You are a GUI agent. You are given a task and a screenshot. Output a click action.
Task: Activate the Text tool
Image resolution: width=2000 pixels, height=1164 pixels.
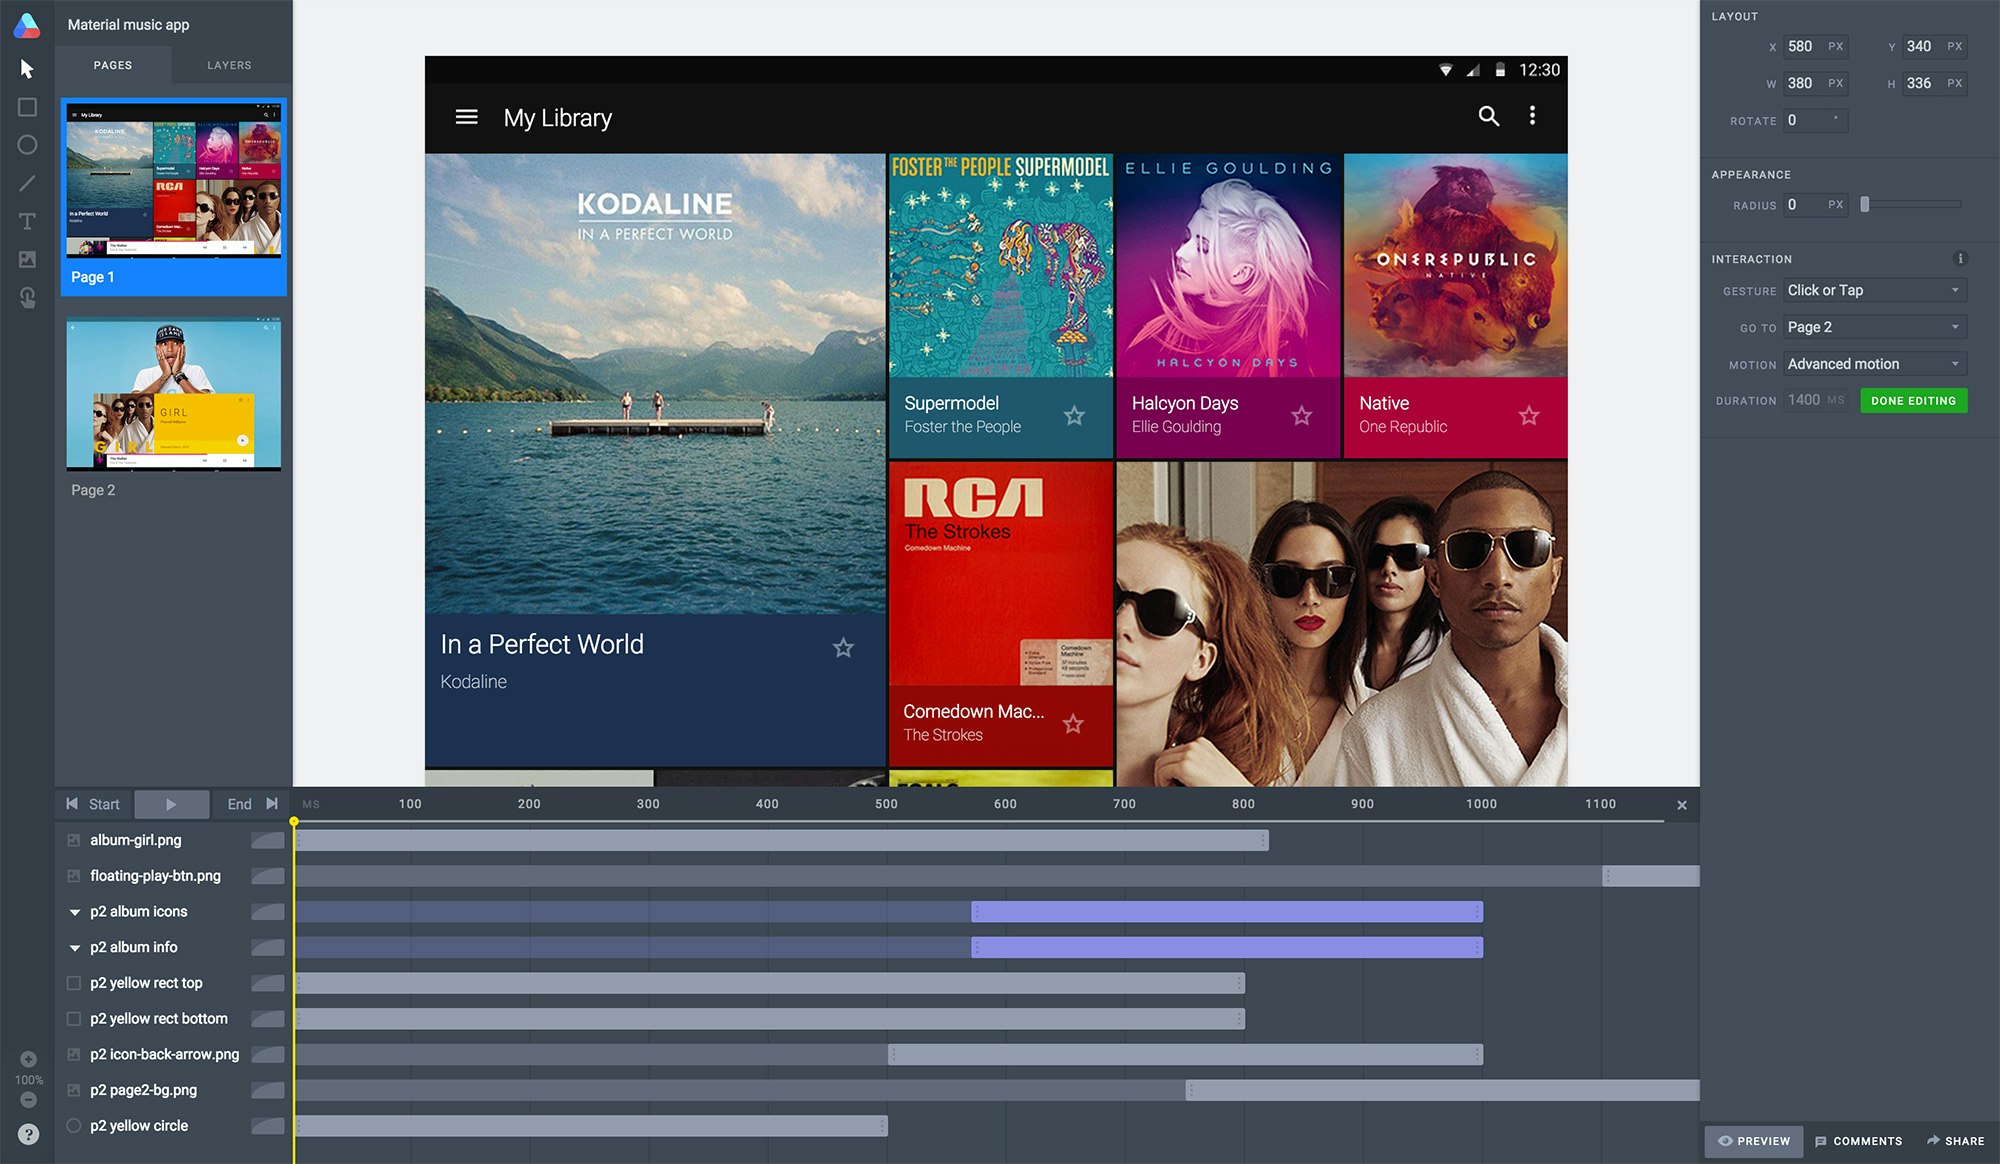[x=27, y=221]
